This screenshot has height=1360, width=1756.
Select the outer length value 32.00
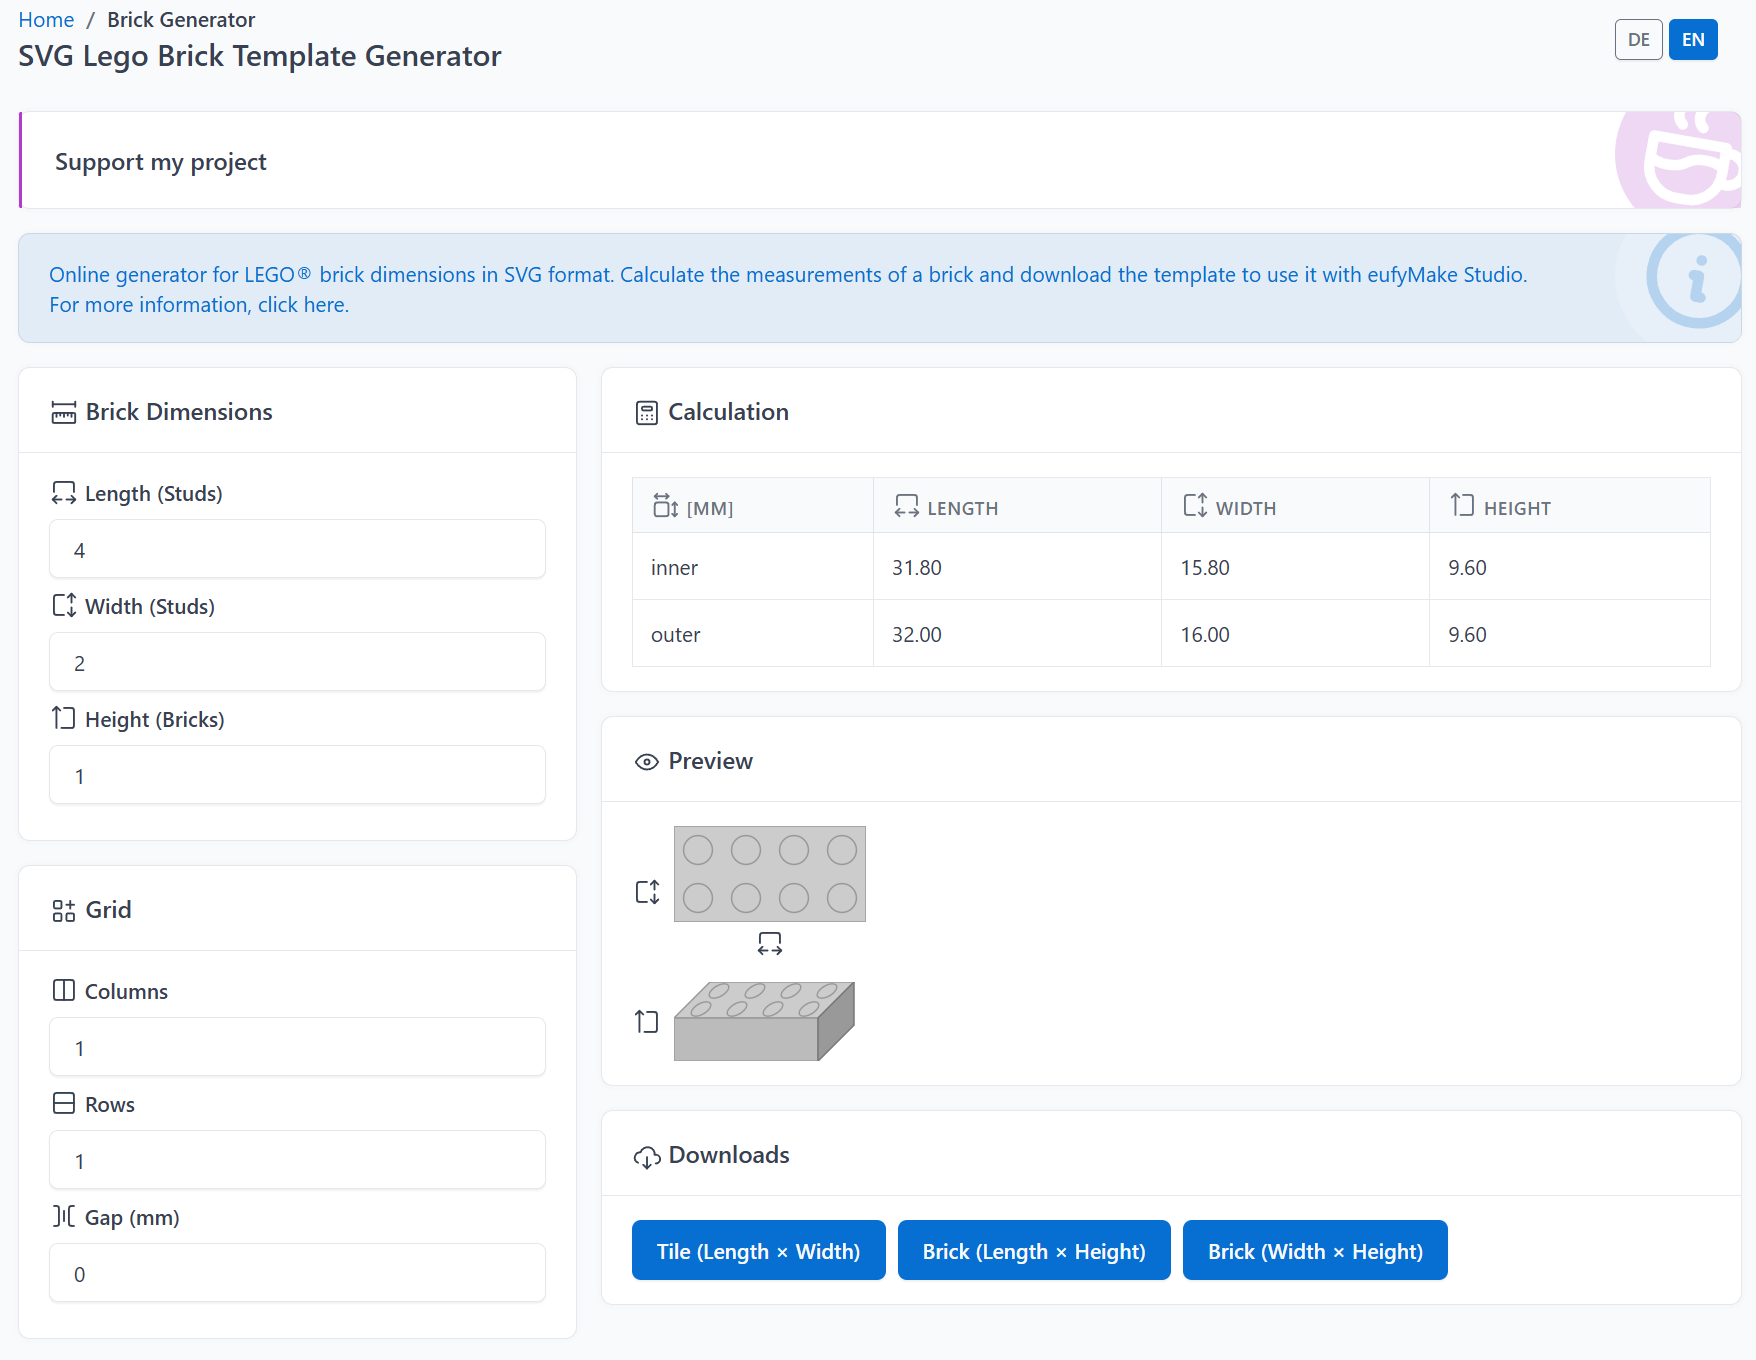(x=917, y=635)
